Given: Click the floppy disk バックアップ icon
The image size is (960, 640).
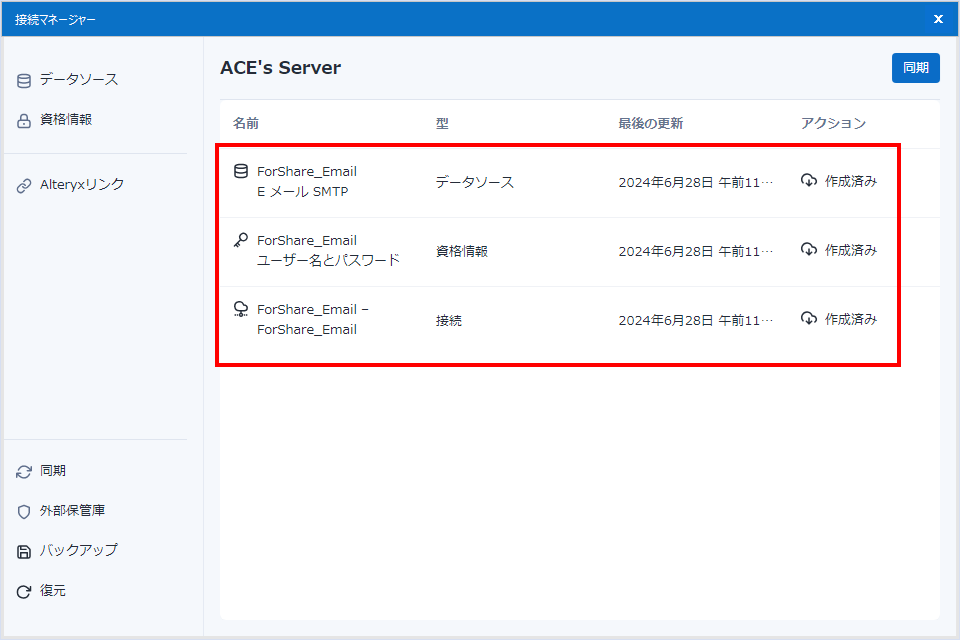Looking at the screenshot, I should [x=24, y=551].
